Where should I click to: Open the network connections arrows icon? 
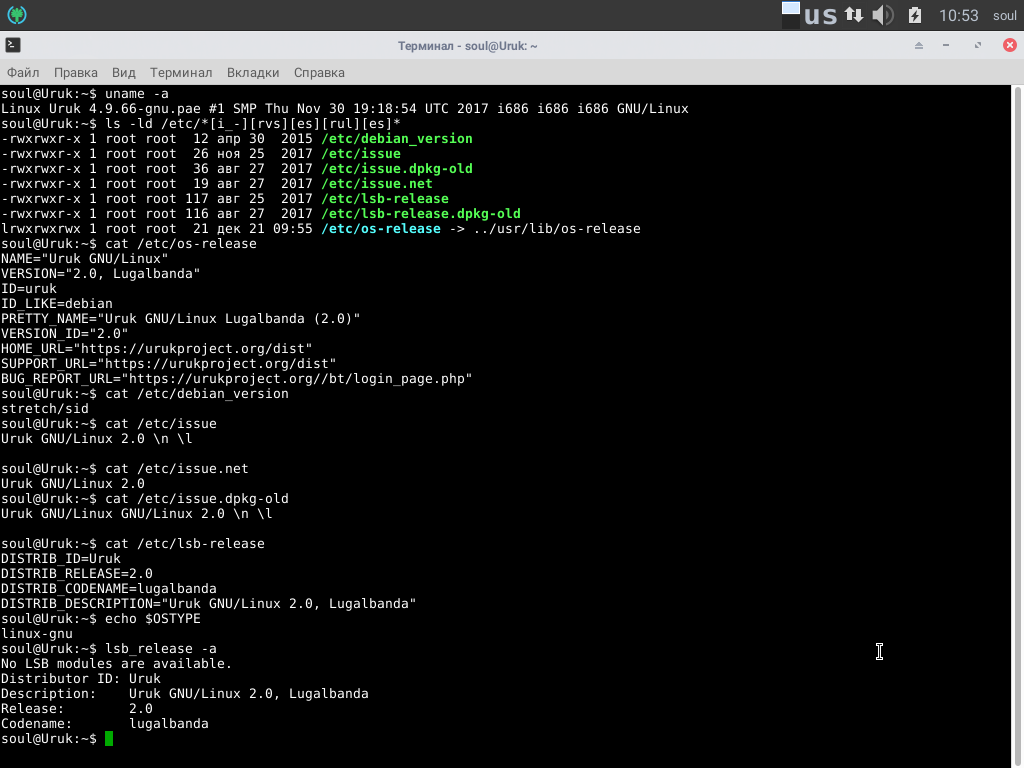[854, 15]
